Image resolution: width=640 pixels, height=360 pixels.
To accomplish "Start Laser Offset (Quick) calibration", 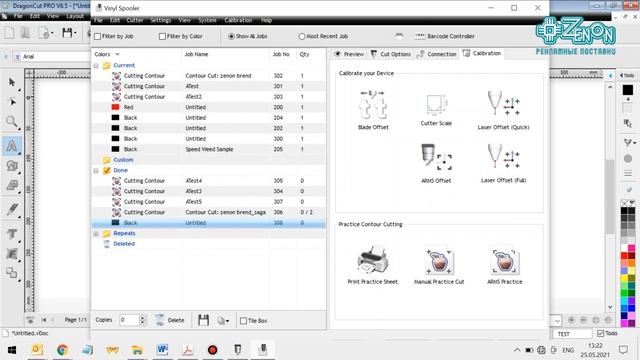I will 503,110.
